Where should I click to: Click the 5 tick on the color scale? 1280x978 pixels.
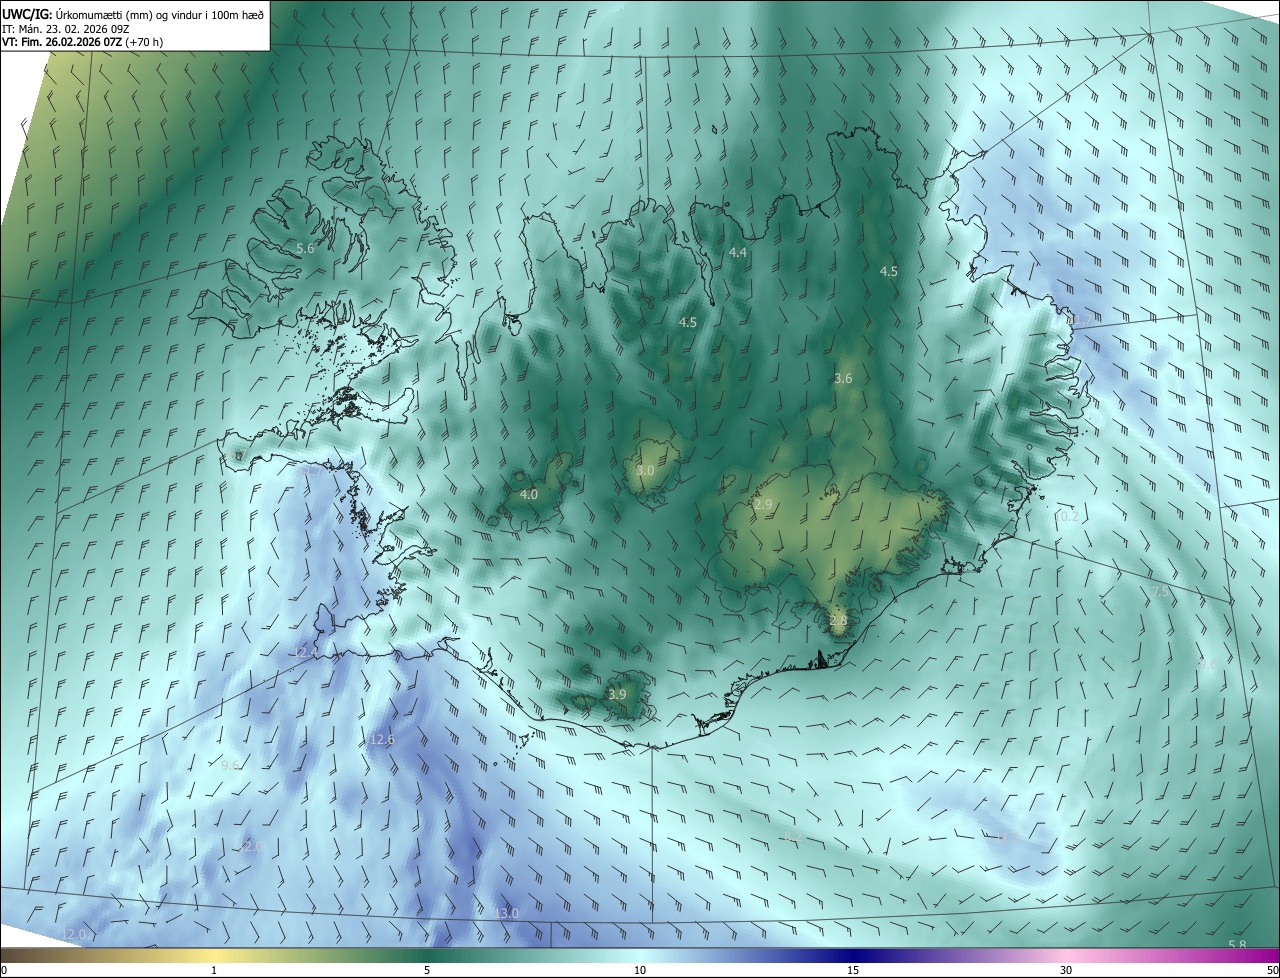[427, 970]
